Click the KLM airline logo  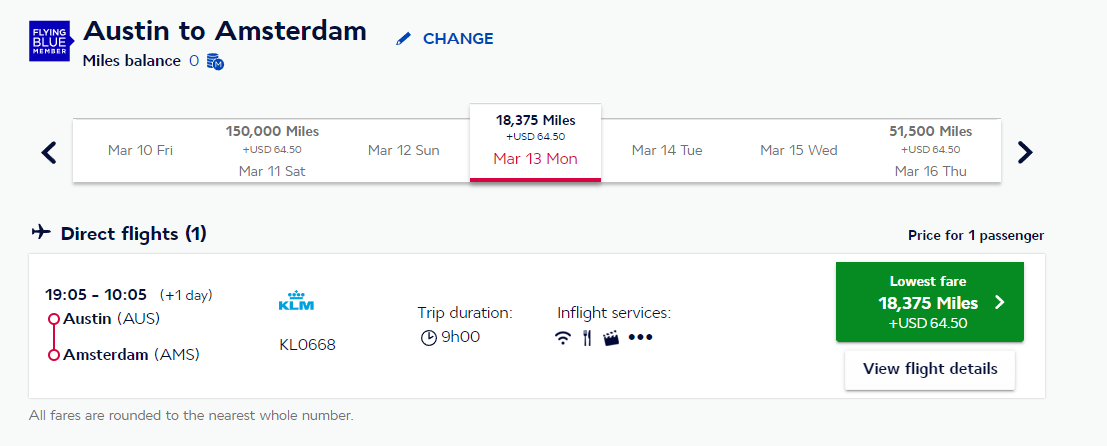coord(296,301)
